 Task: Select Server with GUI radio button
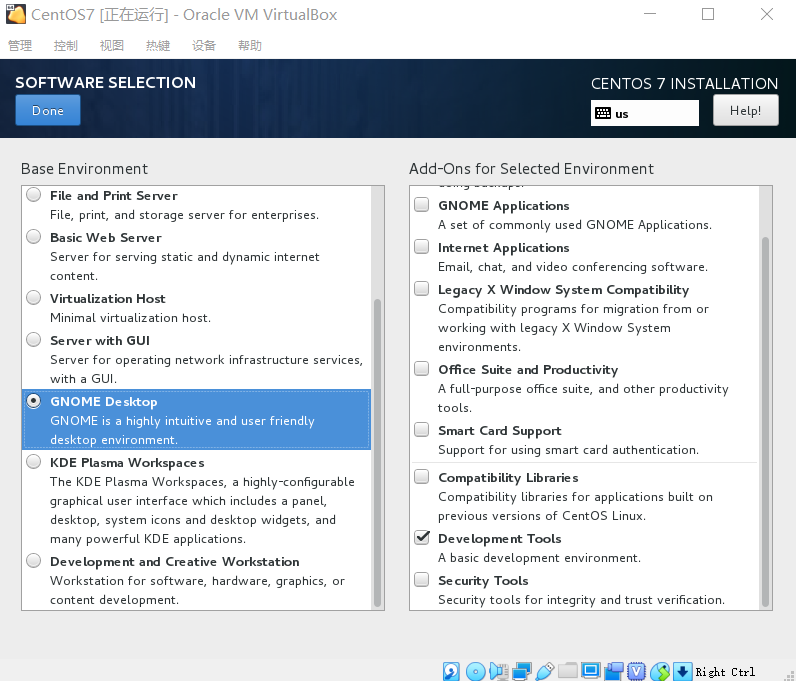(34, 340)
